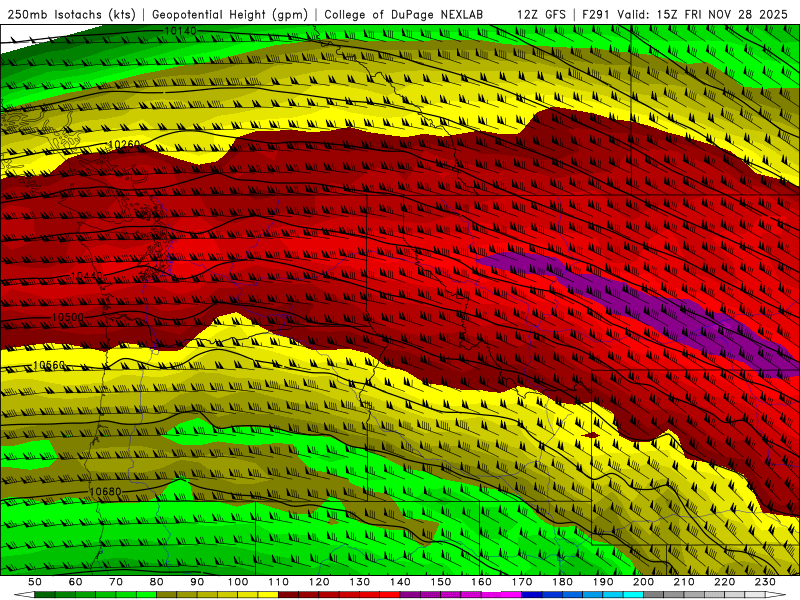800x600 pixels.
Task: Click the 10140 height contour label
Action: (180, 32)
